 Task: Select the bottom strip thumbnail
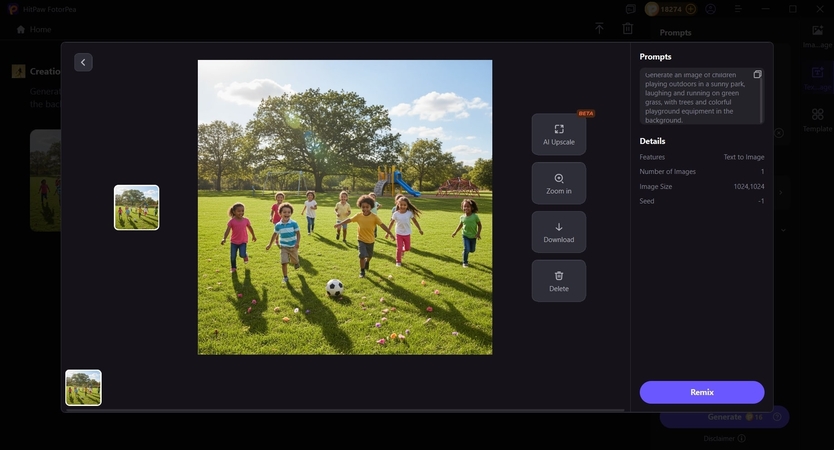pyautogui.click(x=84, y=388)
